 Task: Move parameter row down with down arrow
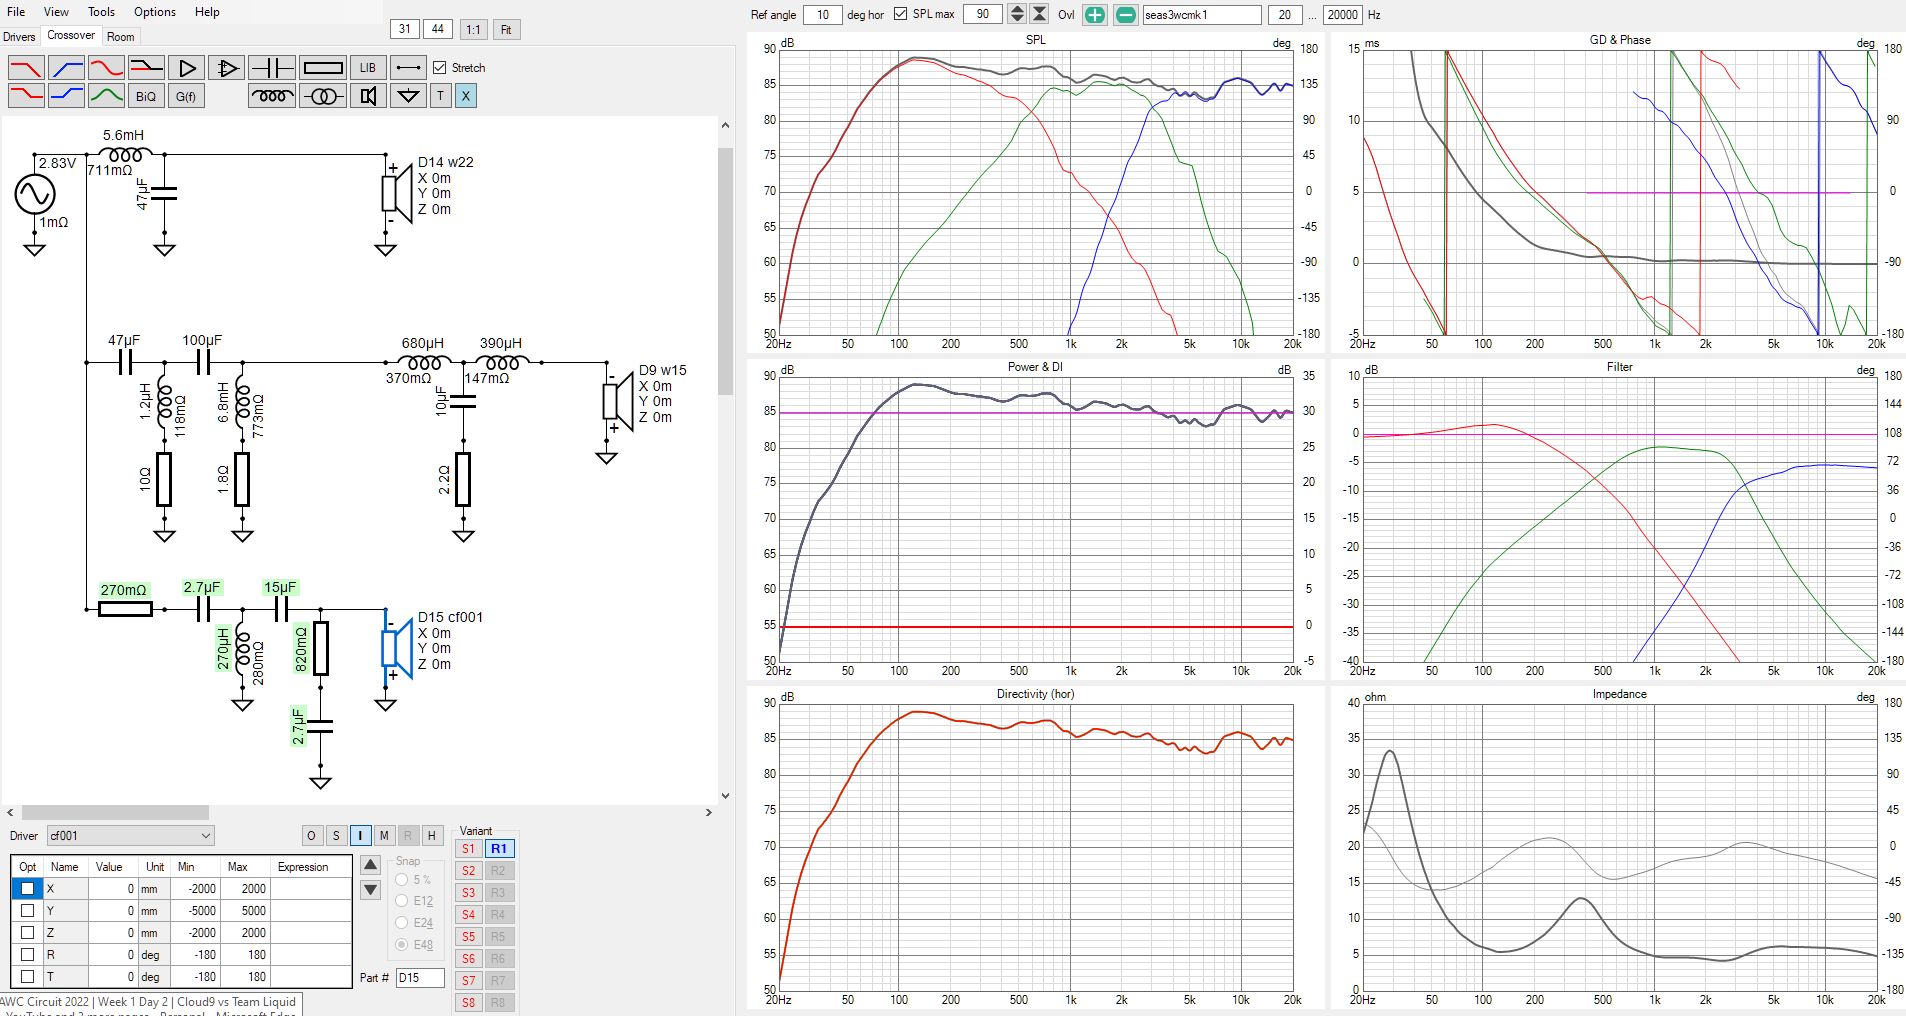coord(370,889)
